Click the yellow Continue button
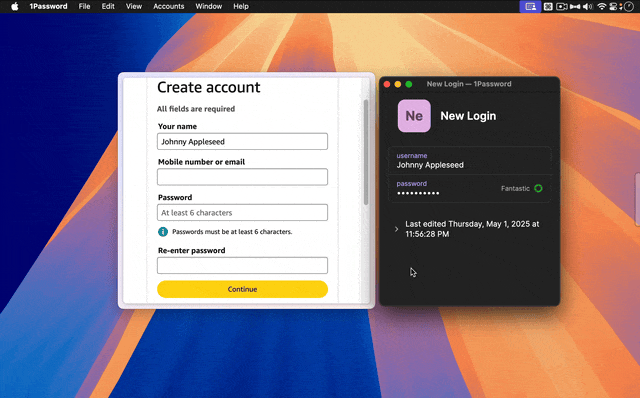640x398 pixels. pos(242,289)
